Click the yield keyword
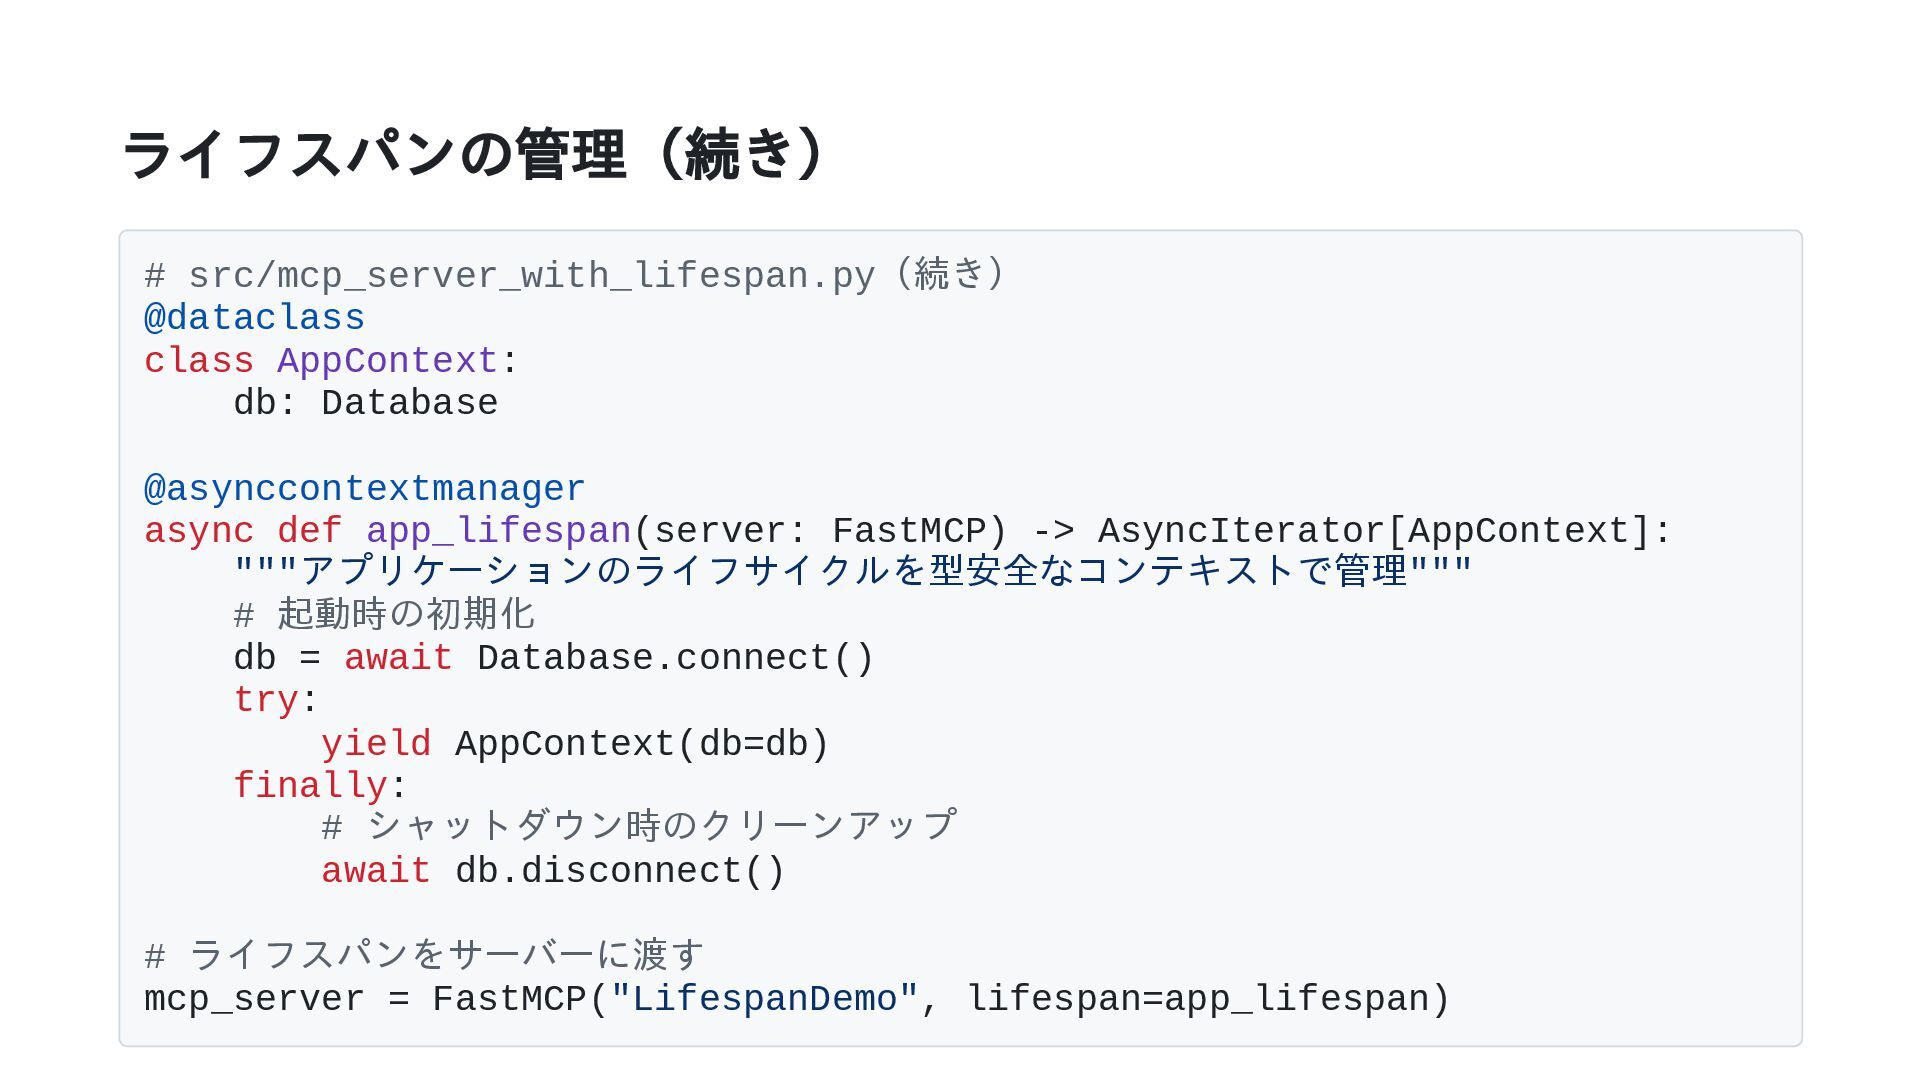Viewport: 1920px width, 1080px height. [x=375, y=744]
